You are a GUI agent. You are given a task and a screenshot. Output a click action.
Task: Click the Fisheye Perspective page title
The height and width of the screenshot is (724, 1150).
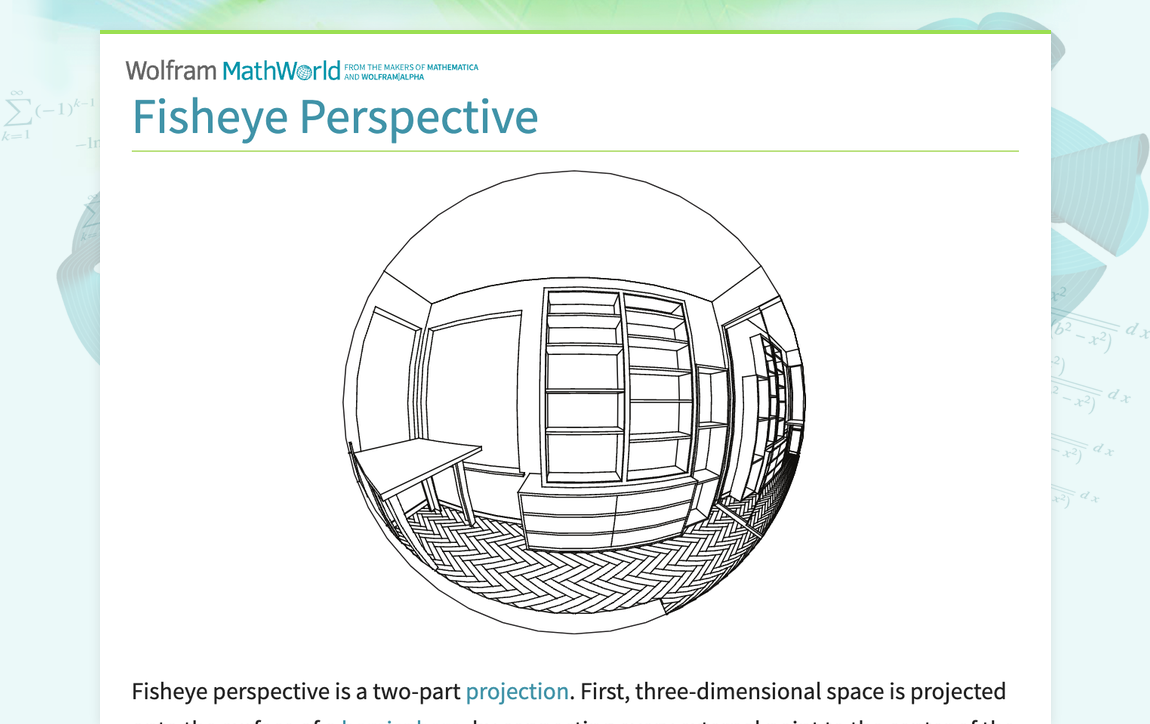tap(335, 117)
